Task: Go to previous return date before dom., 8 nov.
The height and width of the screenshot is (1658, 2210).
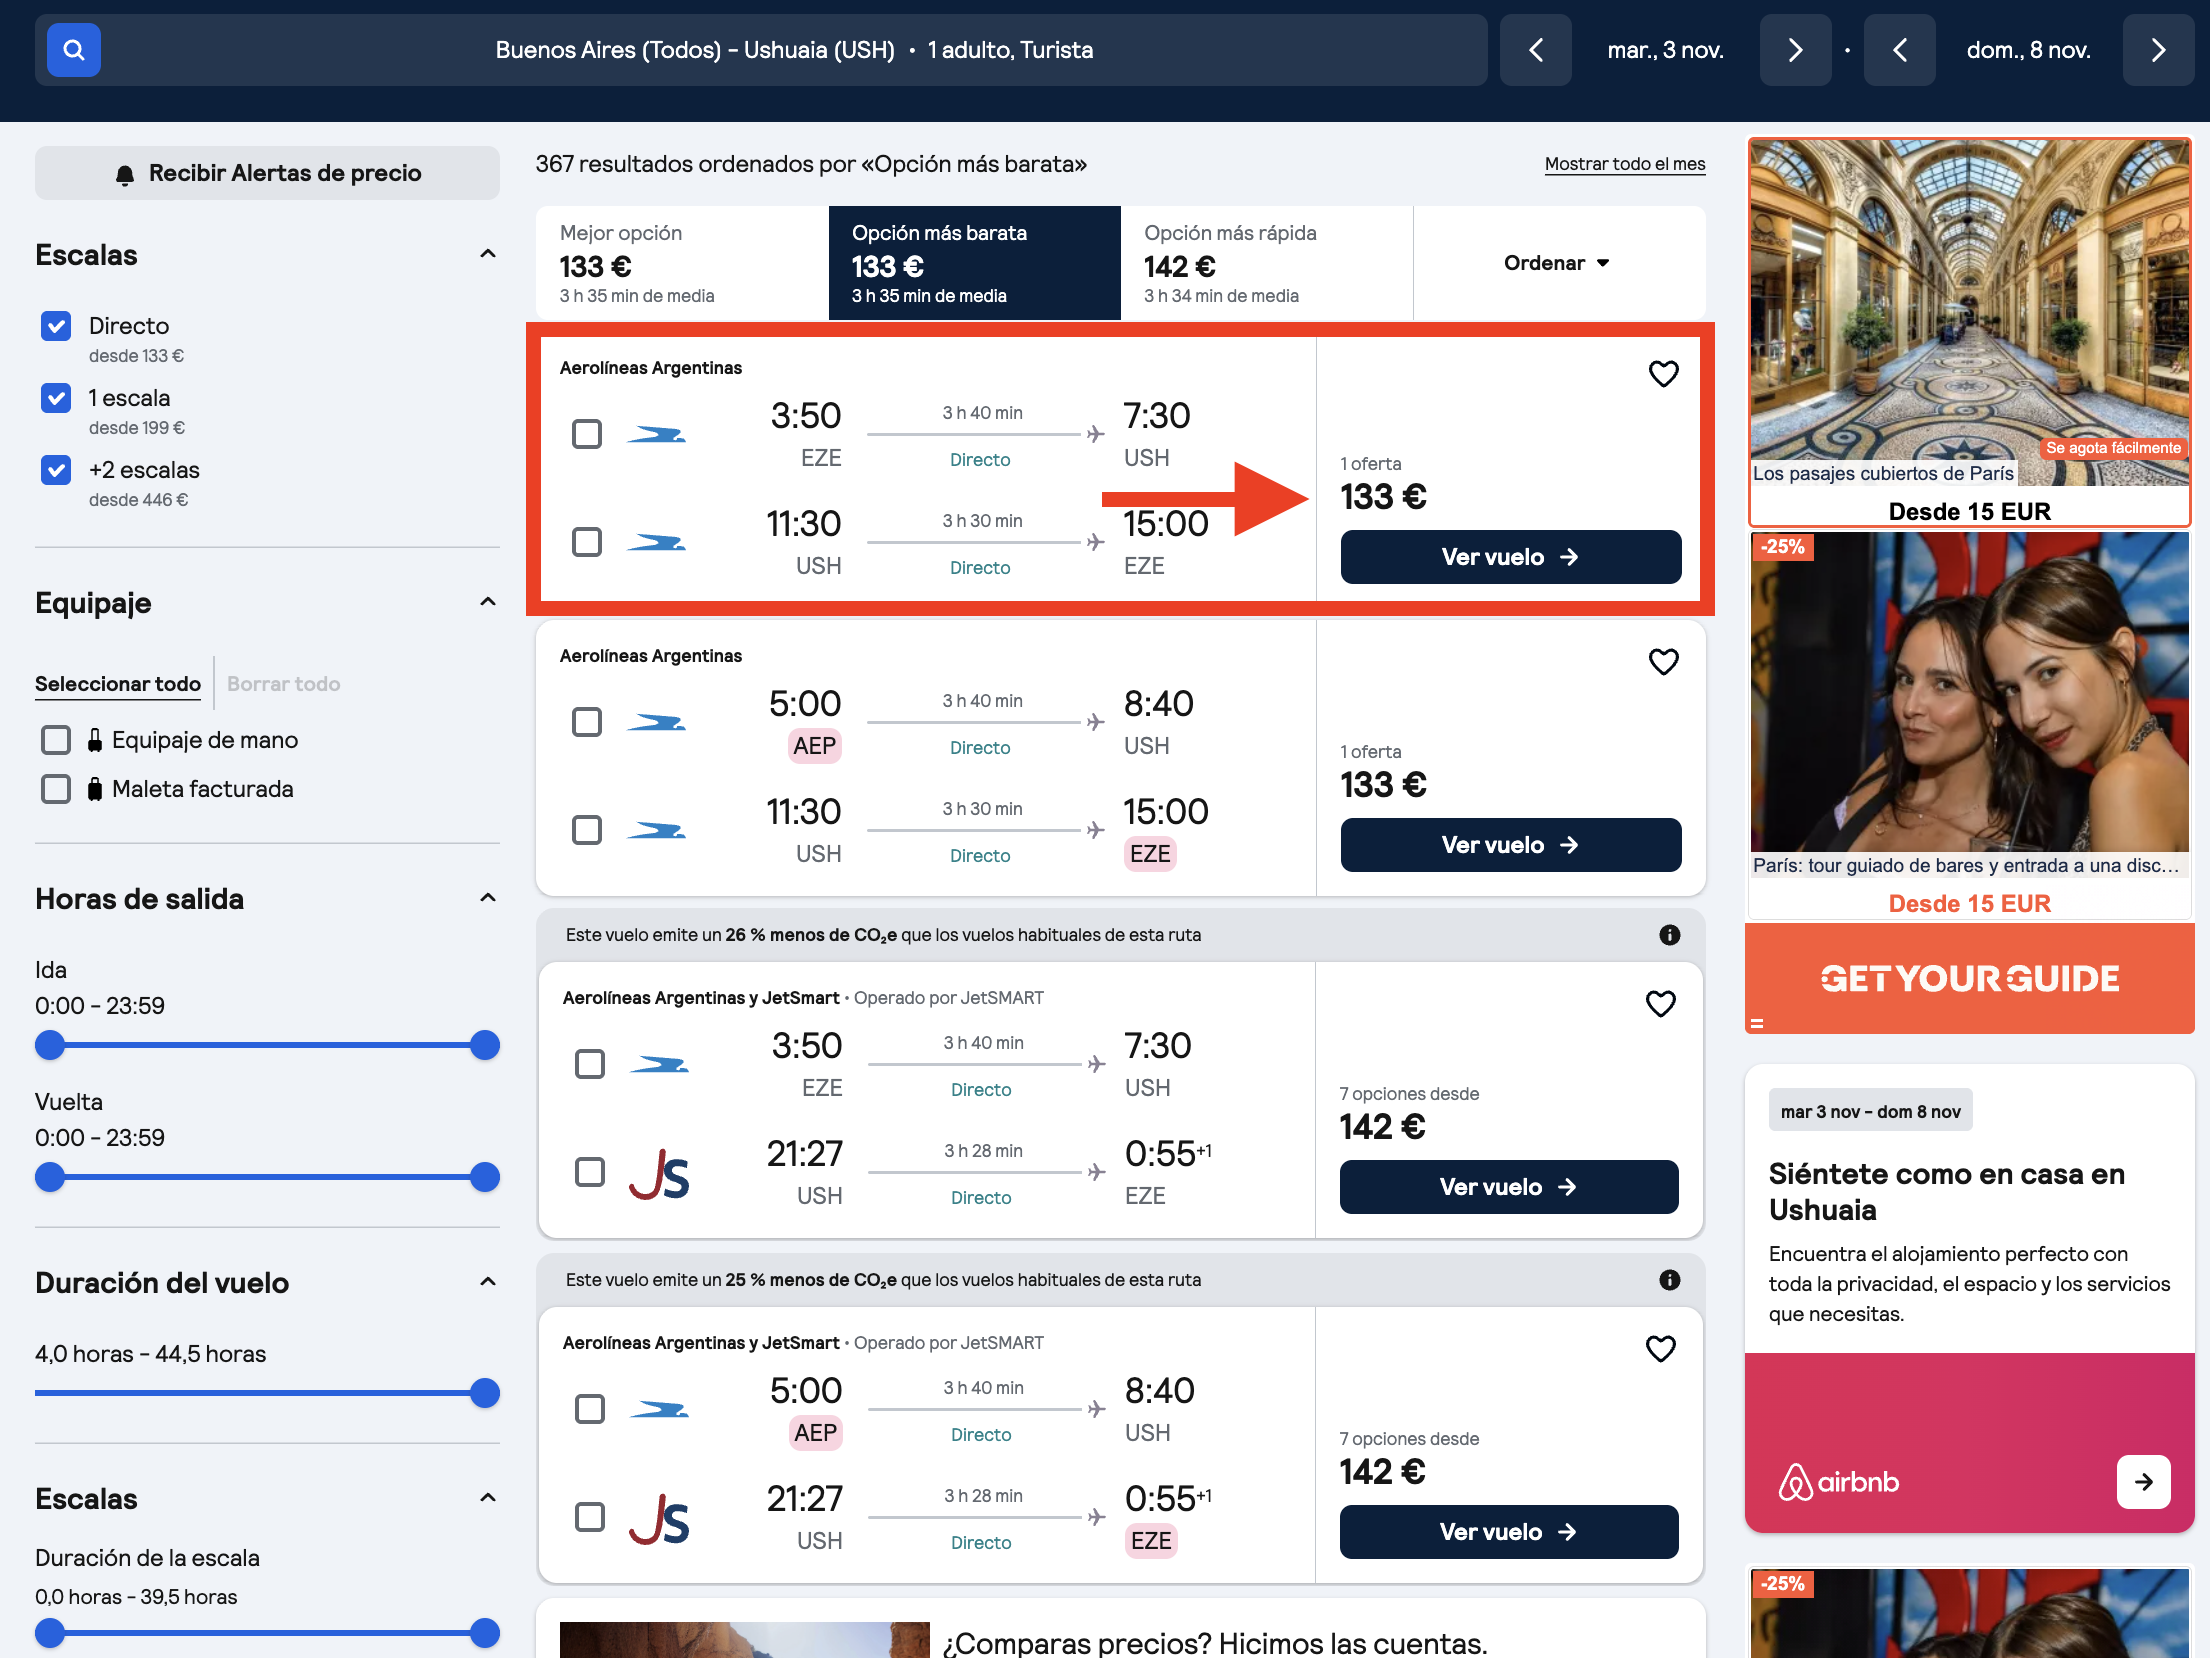Action: (1900, 50)
